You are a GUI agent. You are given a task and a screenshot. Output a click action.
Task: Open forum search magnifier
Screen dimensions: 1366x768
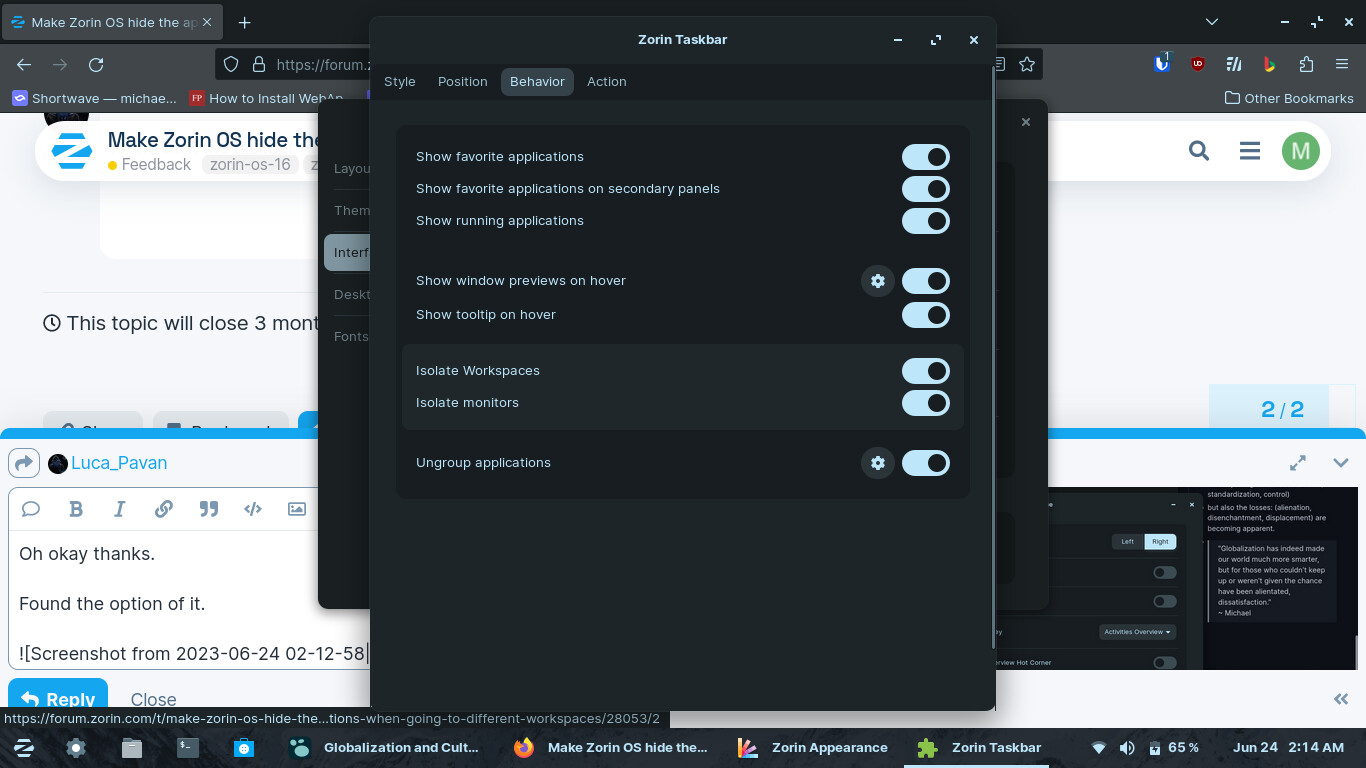[x=1199, y=151]
